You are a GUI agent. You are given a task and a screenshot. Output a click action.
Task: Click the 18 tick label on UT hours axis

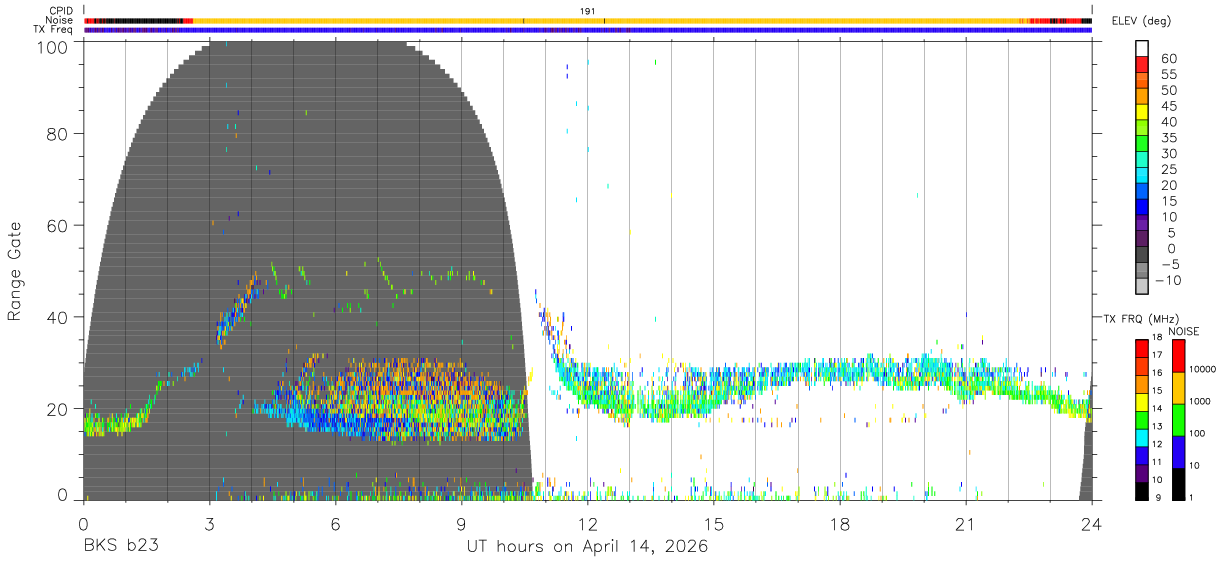(840, 523)
